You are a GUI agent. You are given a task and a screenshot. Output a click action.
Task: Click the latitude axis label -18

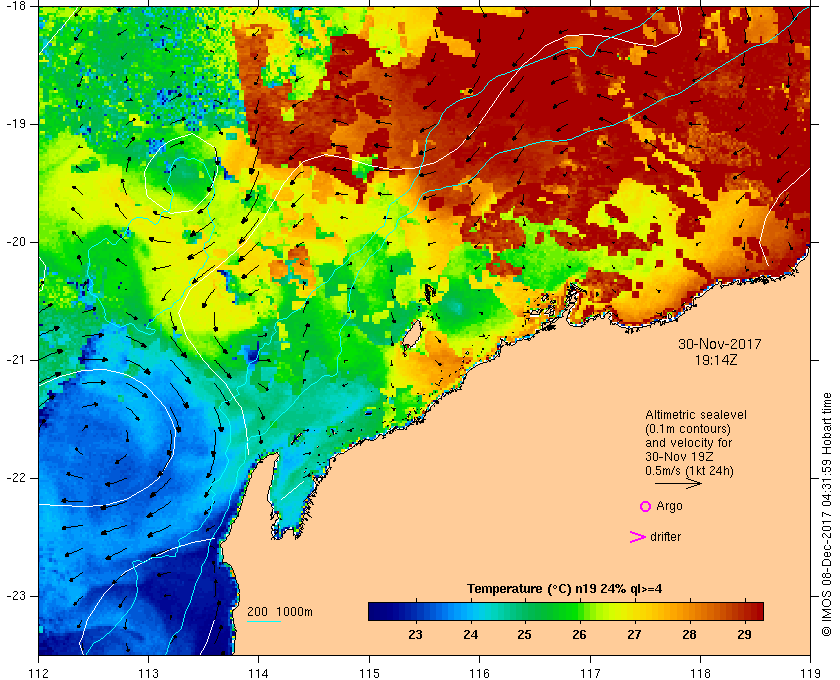(x=16, y=6)
